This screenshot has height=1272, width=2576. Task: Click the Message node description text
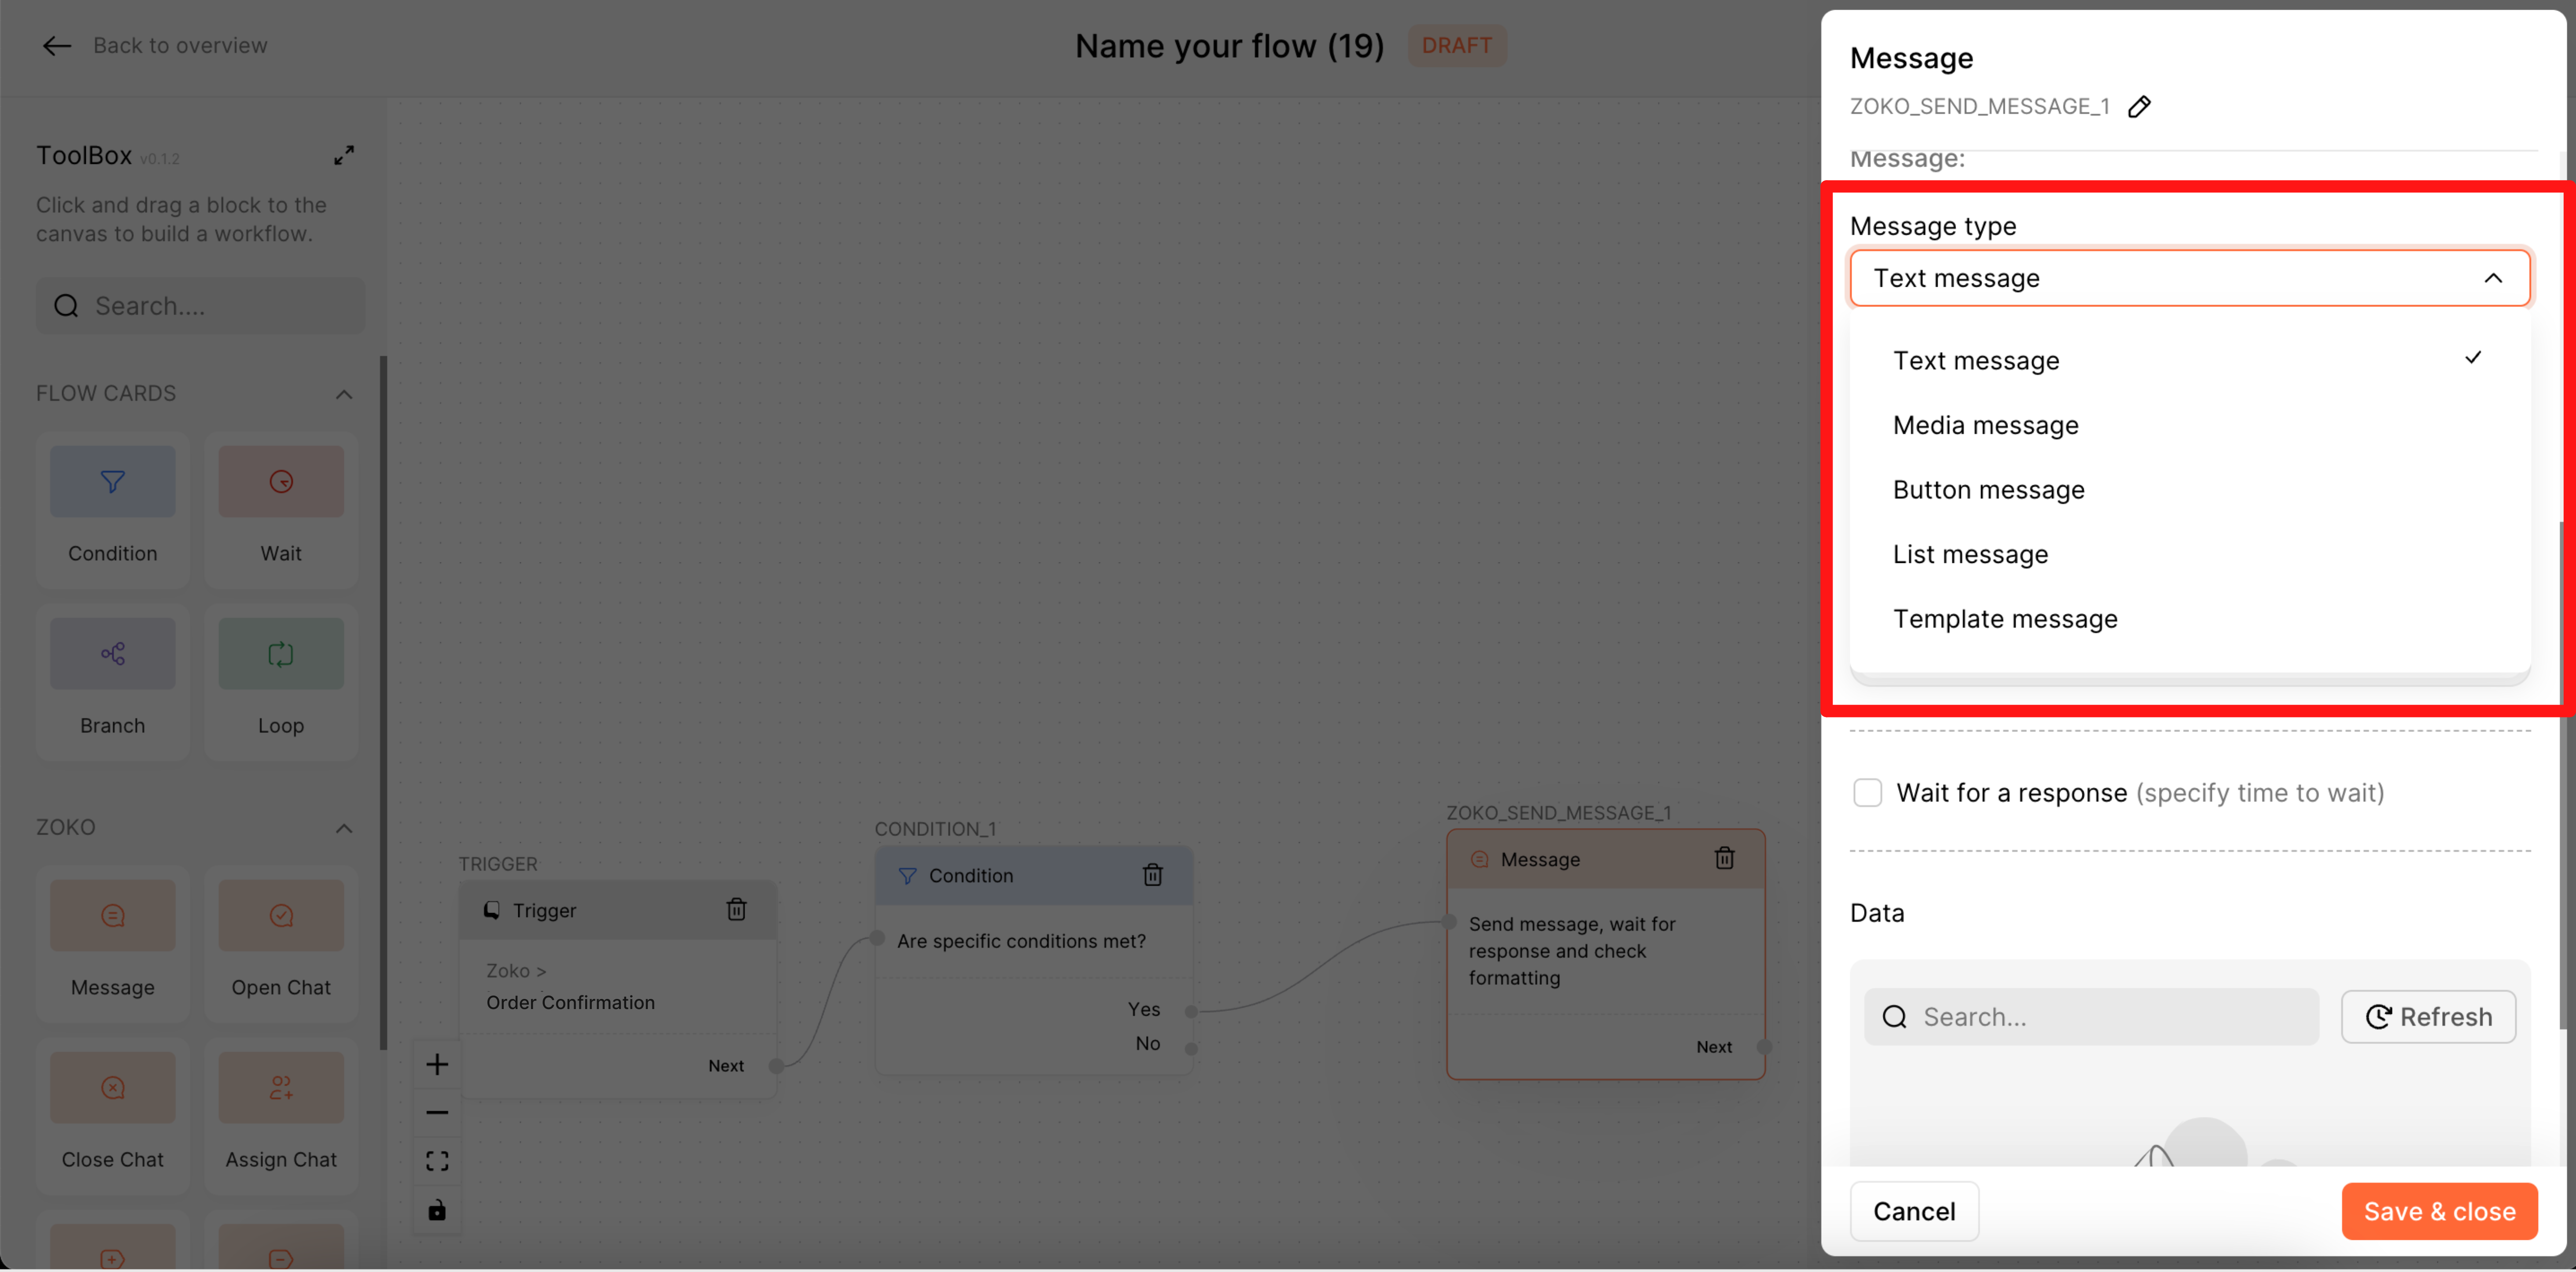(x=1572, y=951)
